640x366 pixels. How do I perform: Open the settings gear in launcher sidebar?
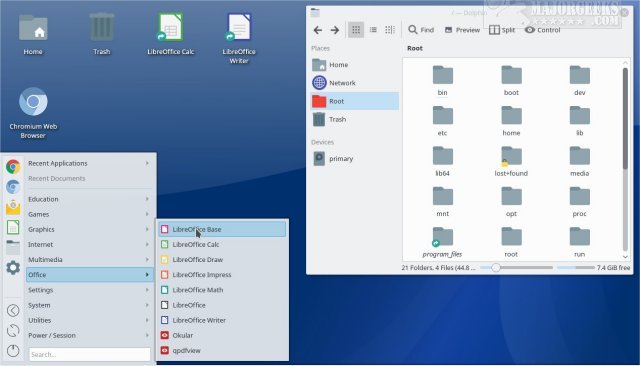click(13, 268)
